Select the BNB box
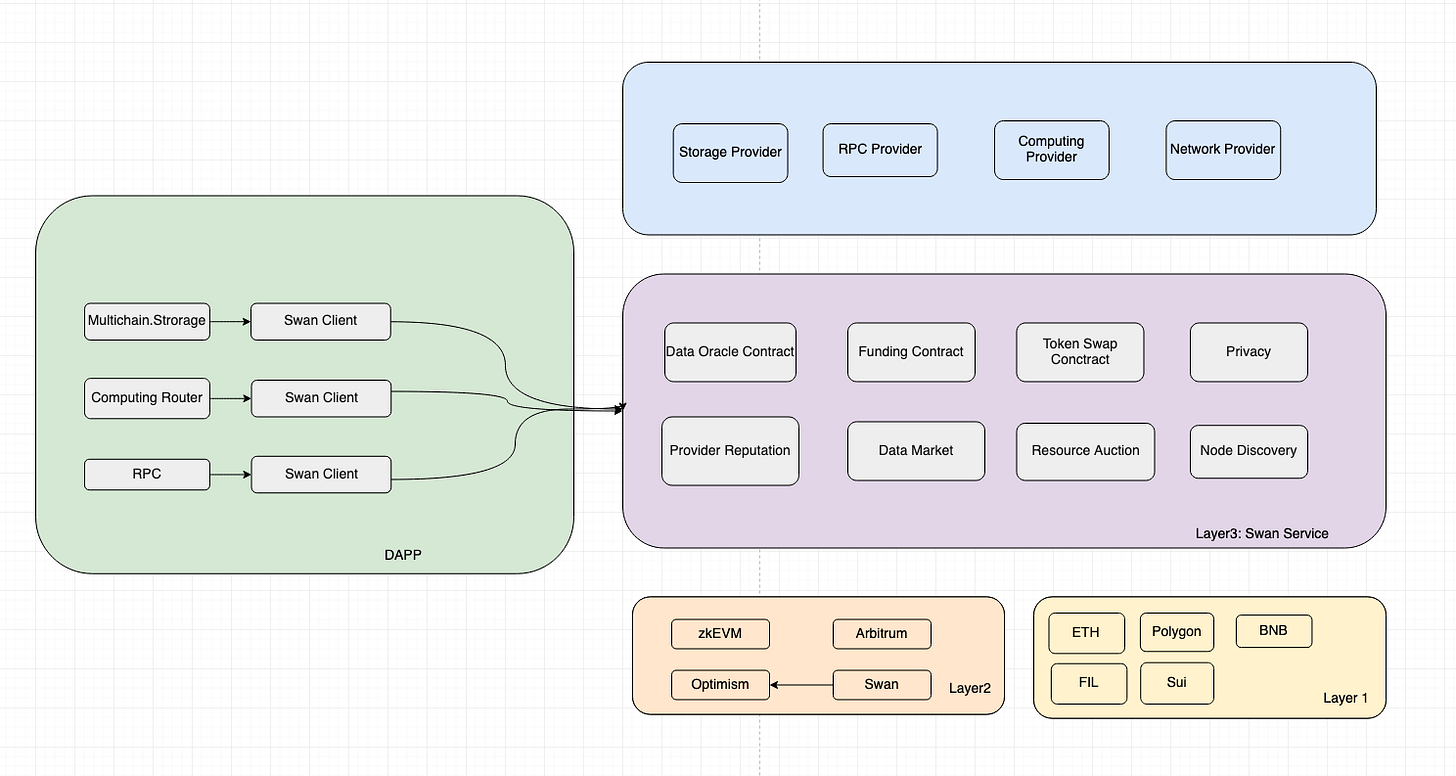The height and width of the screenshot is (776, 1456). (x=1273, y=631)
